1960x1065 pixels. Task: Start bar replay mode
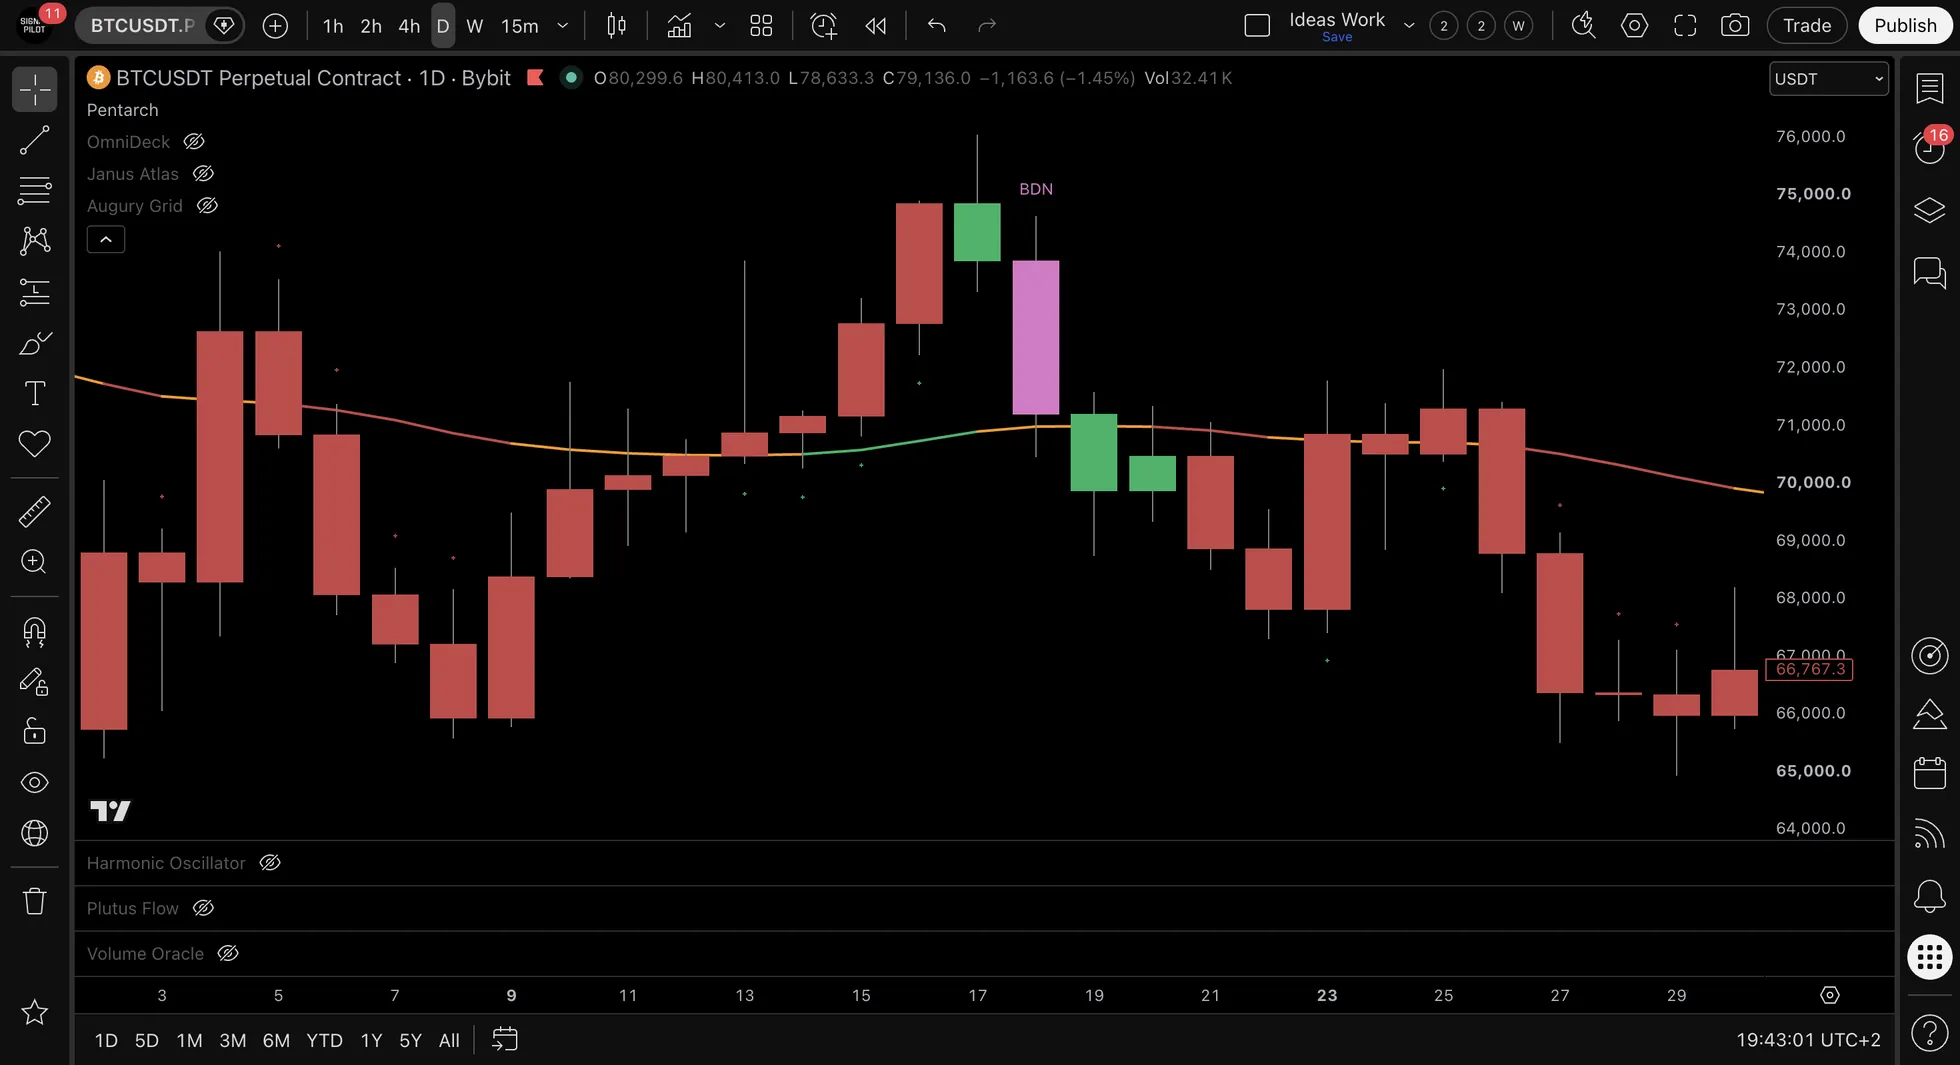(876, 26)
